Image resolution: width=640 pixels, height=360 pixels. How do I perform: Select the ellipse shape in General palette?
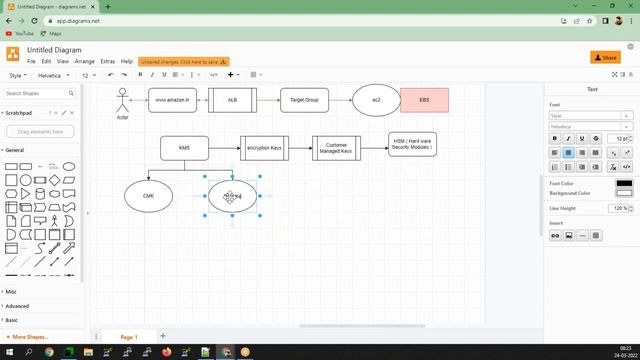(x=69, y=167)
